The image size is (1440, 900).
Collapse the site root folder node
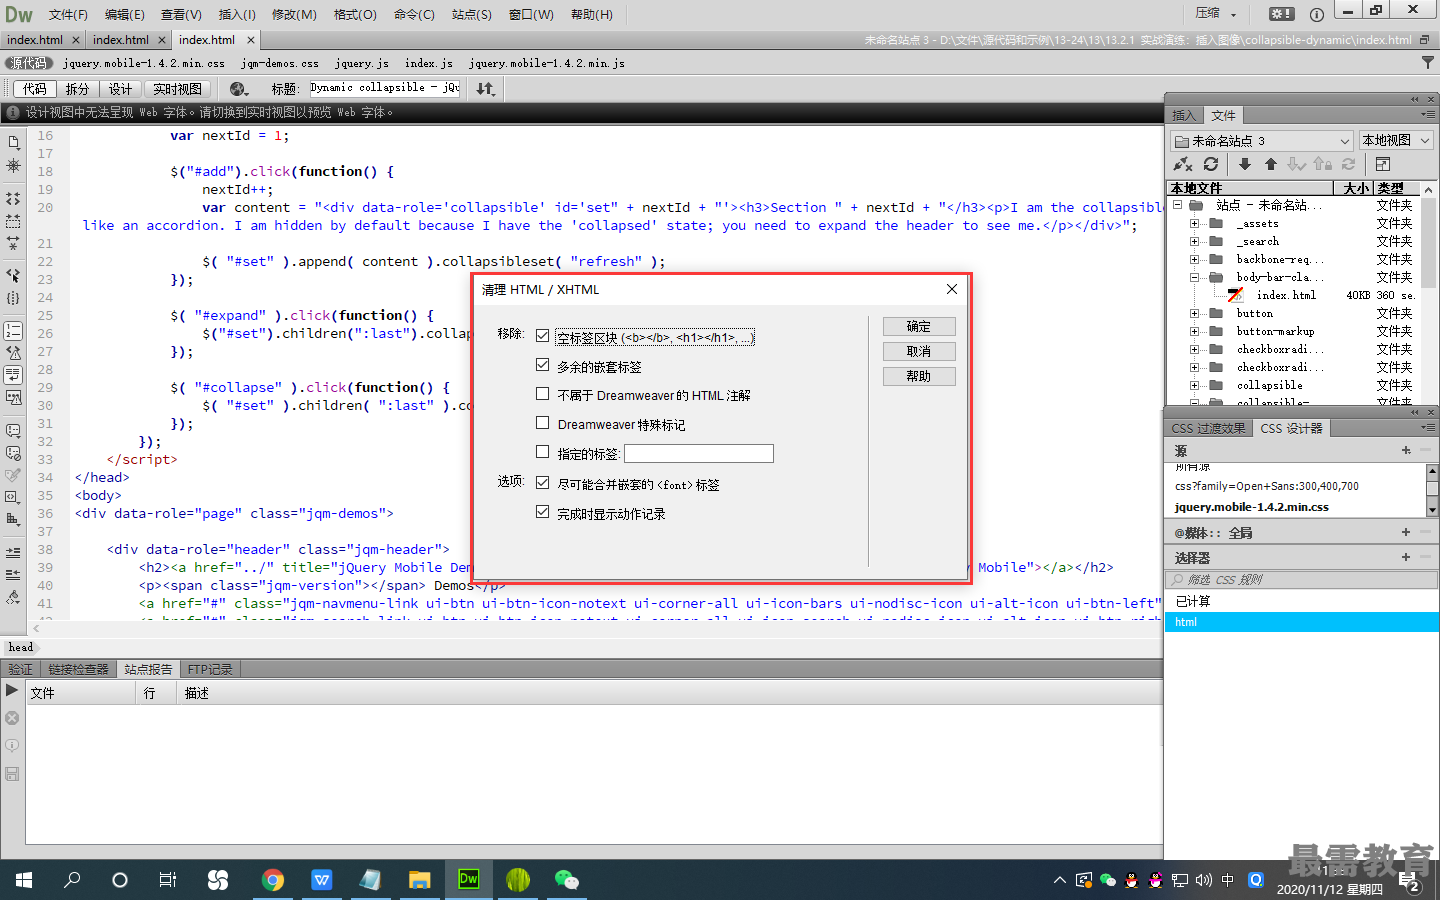coord(1178,205)
